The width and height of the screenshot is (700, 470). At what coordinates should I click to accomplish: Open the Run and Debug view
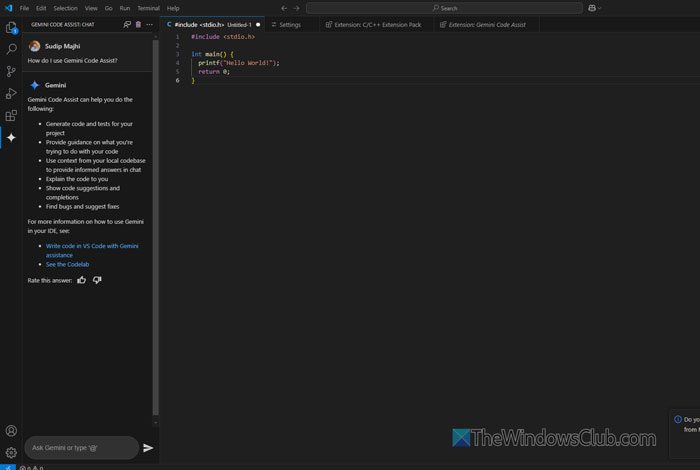(11, 93)
